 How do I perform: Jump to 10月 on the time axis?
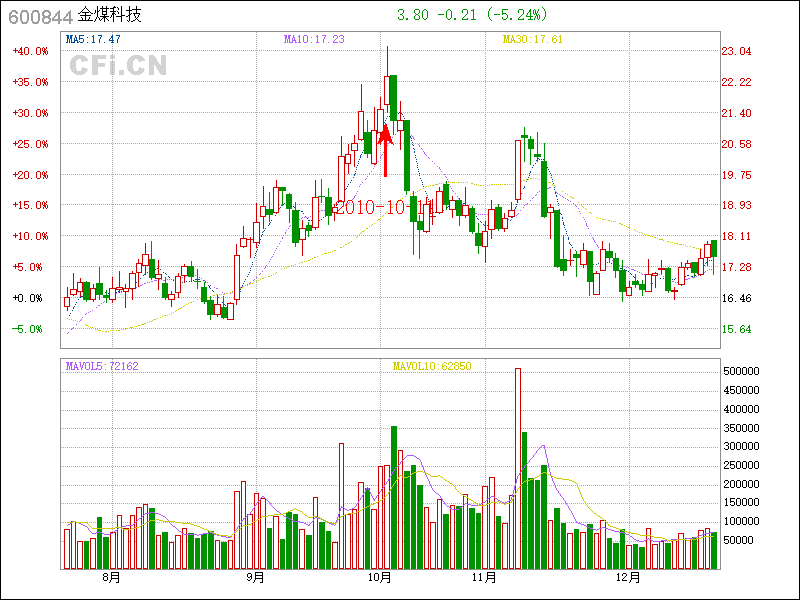379,578
